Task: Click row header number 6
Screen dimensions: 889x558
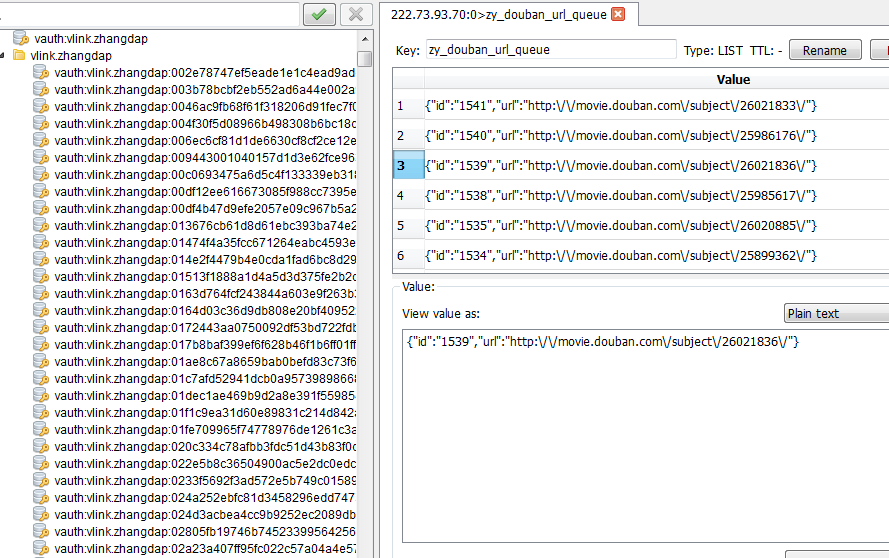Action: coord(408,256)
